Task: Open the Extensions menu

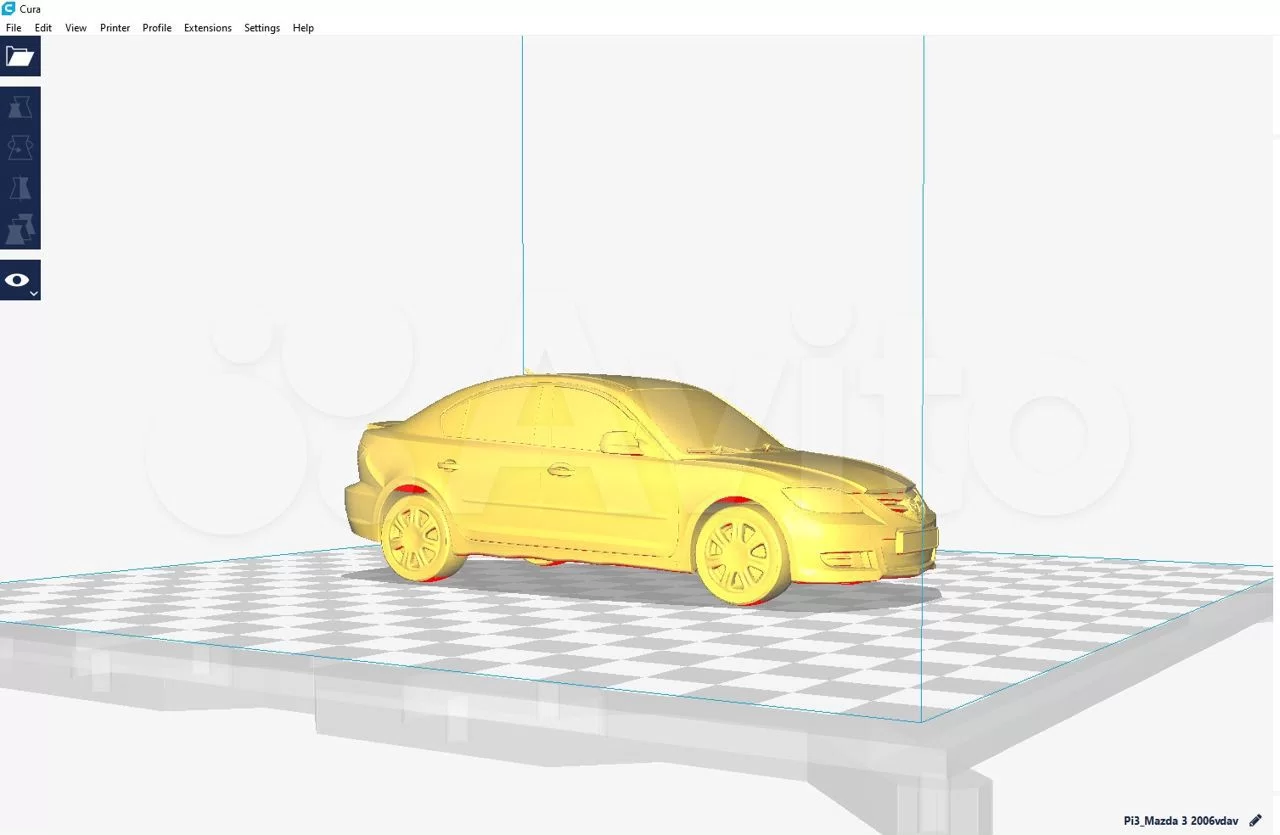Action: 207,27
